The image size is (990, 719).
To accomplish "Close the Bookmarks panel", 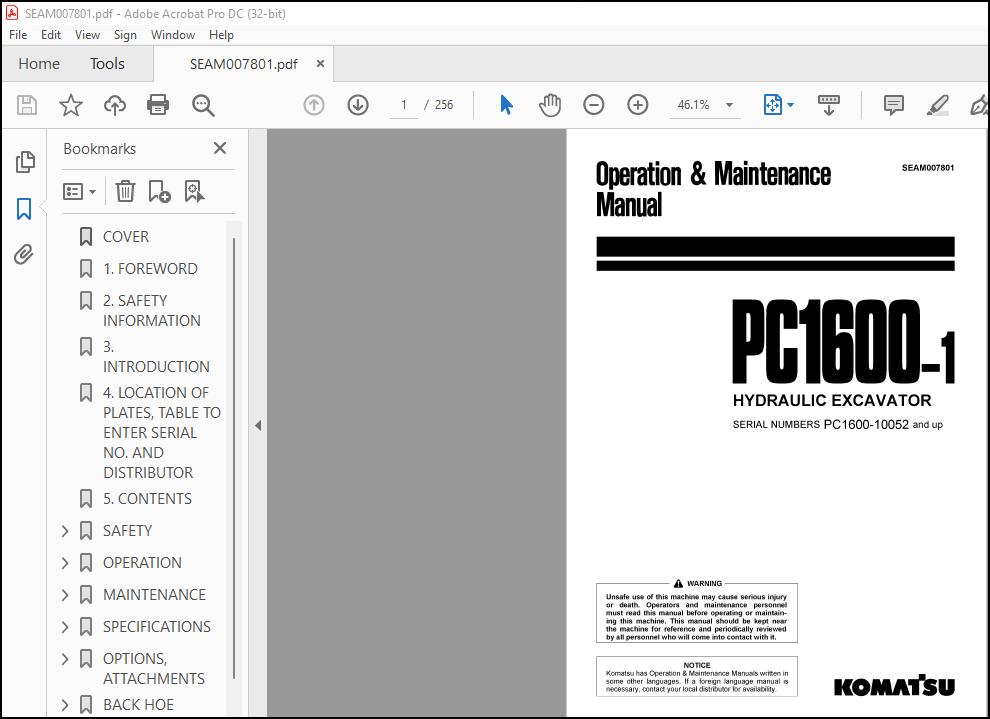I will tap(220, 148).
